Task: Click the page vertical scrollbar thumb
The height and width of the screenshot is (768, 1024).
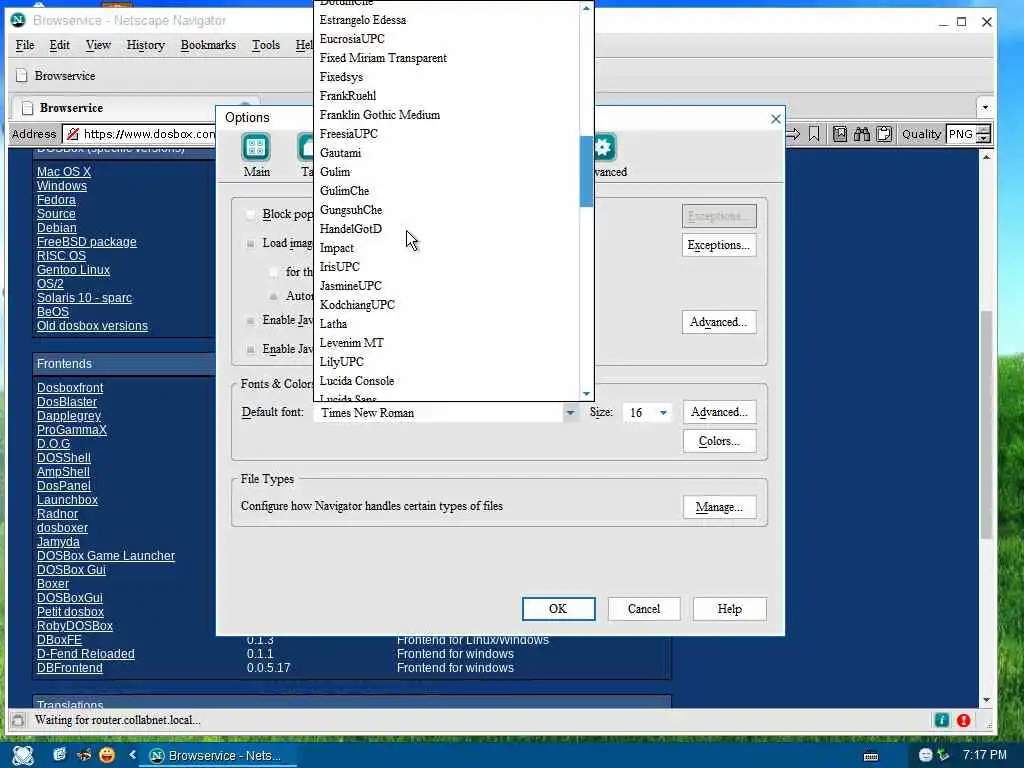Action: 986,424
